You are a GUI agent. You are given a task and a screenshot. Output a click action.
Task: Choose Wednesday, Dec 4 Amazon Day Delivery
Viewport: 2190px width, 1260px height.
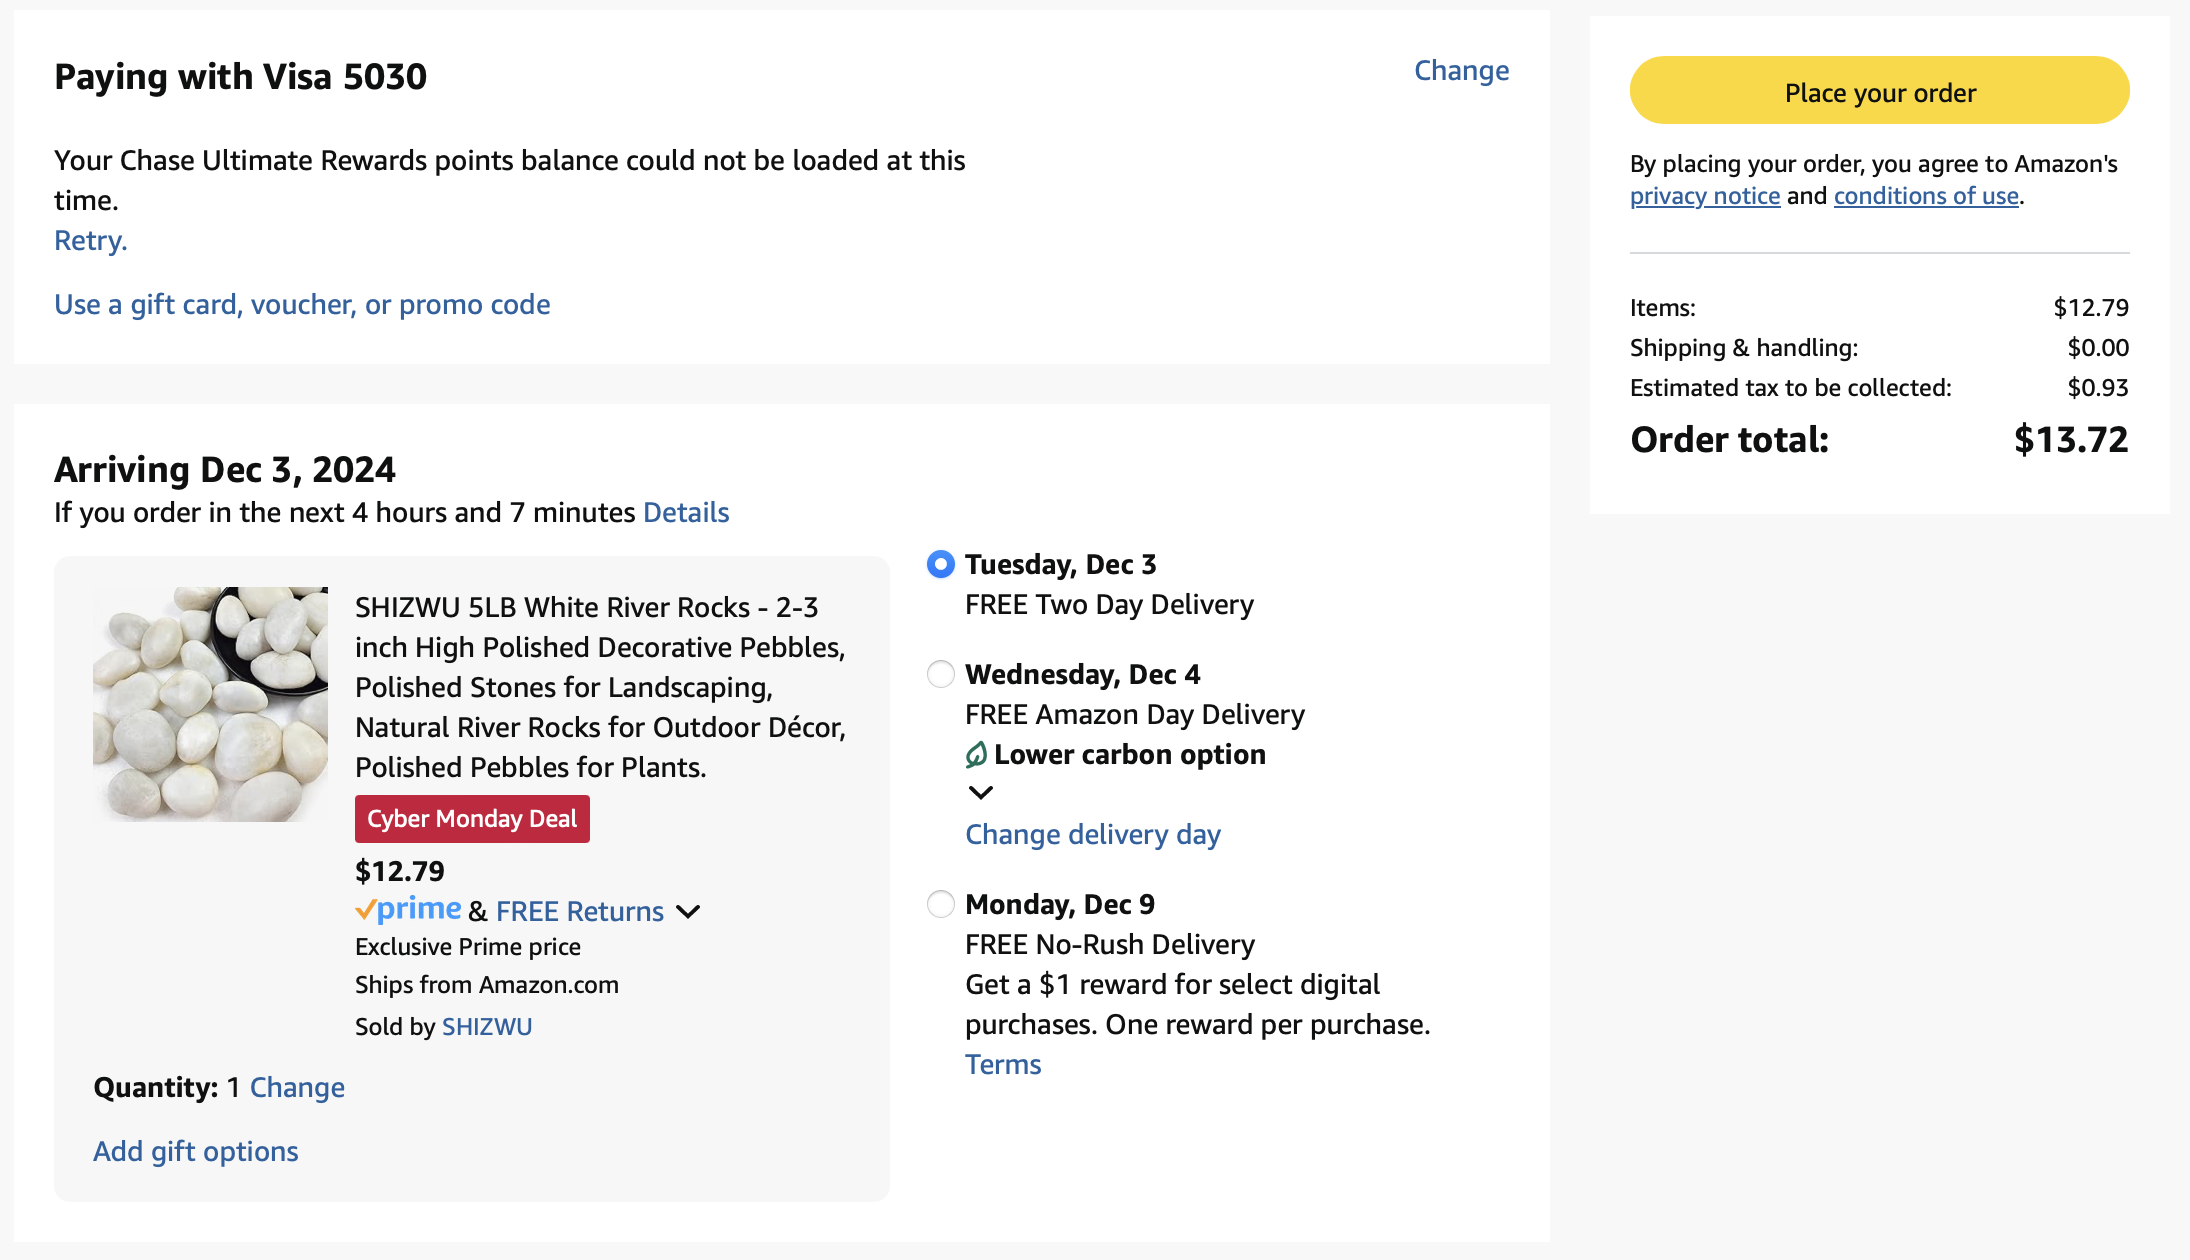click(941, 675)
